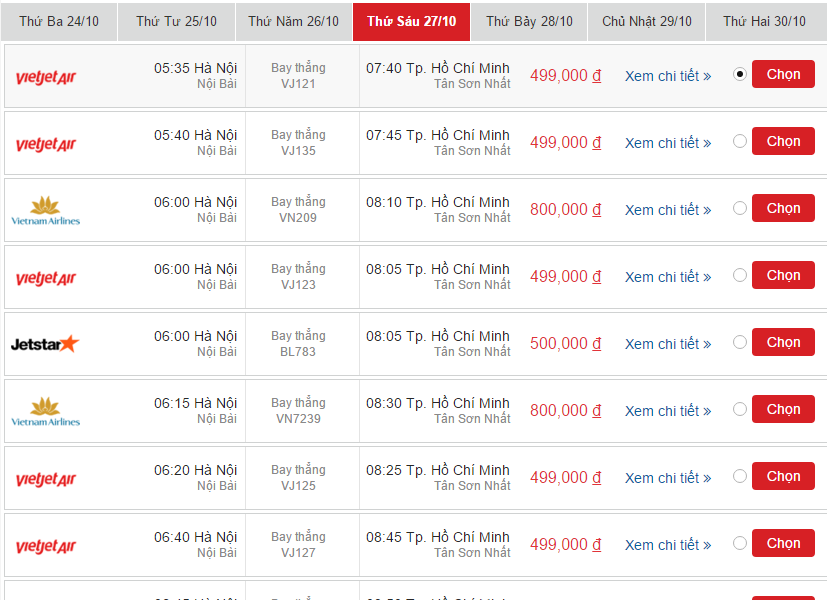Select the radio button for Jetstar BL783
The image size is (827, 600).
click(740, 342)
